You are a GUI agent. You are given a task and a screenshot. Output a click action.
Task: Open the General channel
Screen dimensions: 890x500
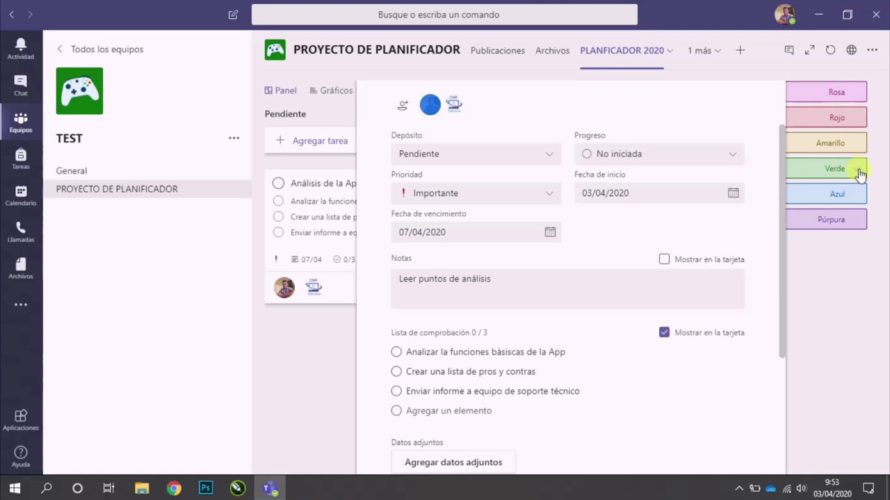(x=72, y=170)
